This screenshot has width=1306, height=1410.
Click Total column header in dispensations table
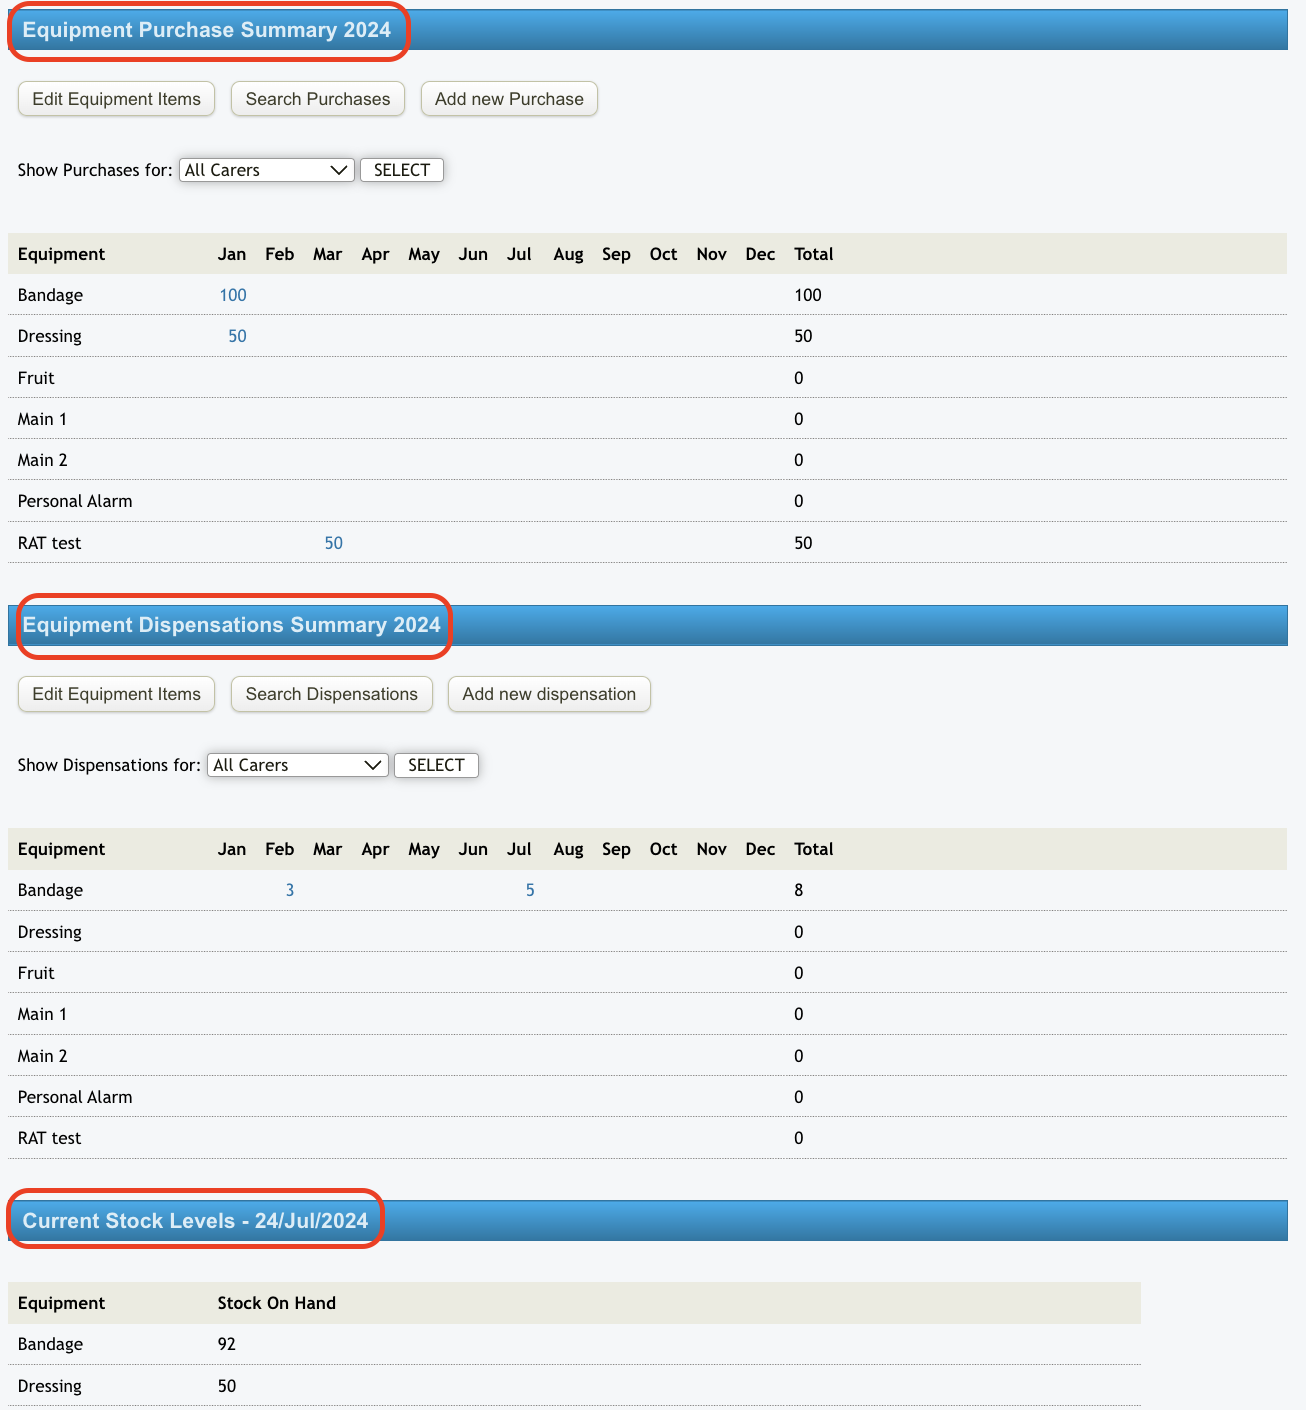(814, 849)
